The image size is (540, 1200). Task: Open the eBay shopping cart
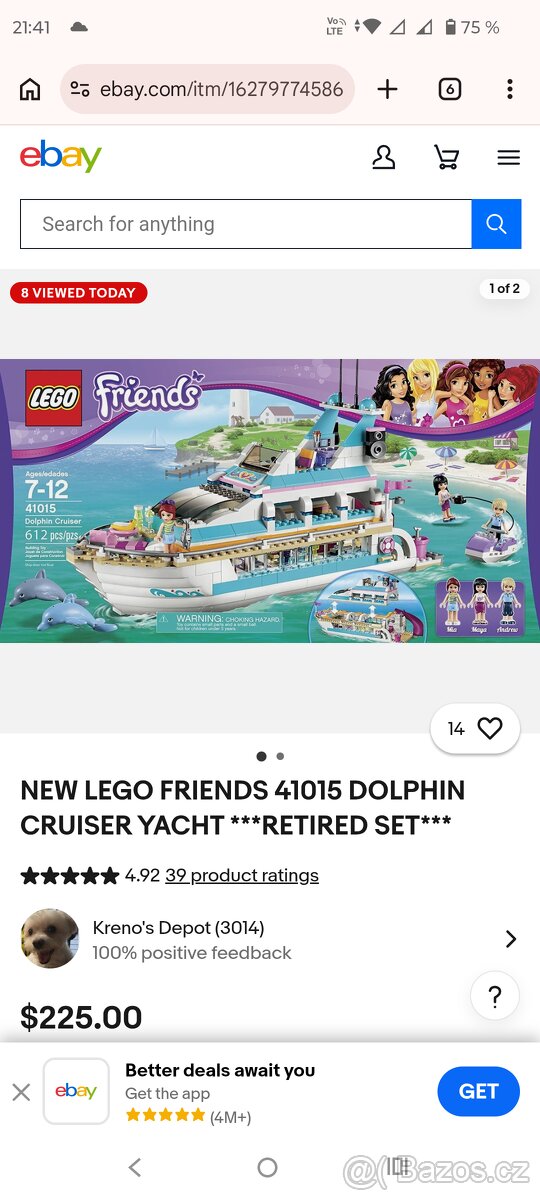click(446, 157)
